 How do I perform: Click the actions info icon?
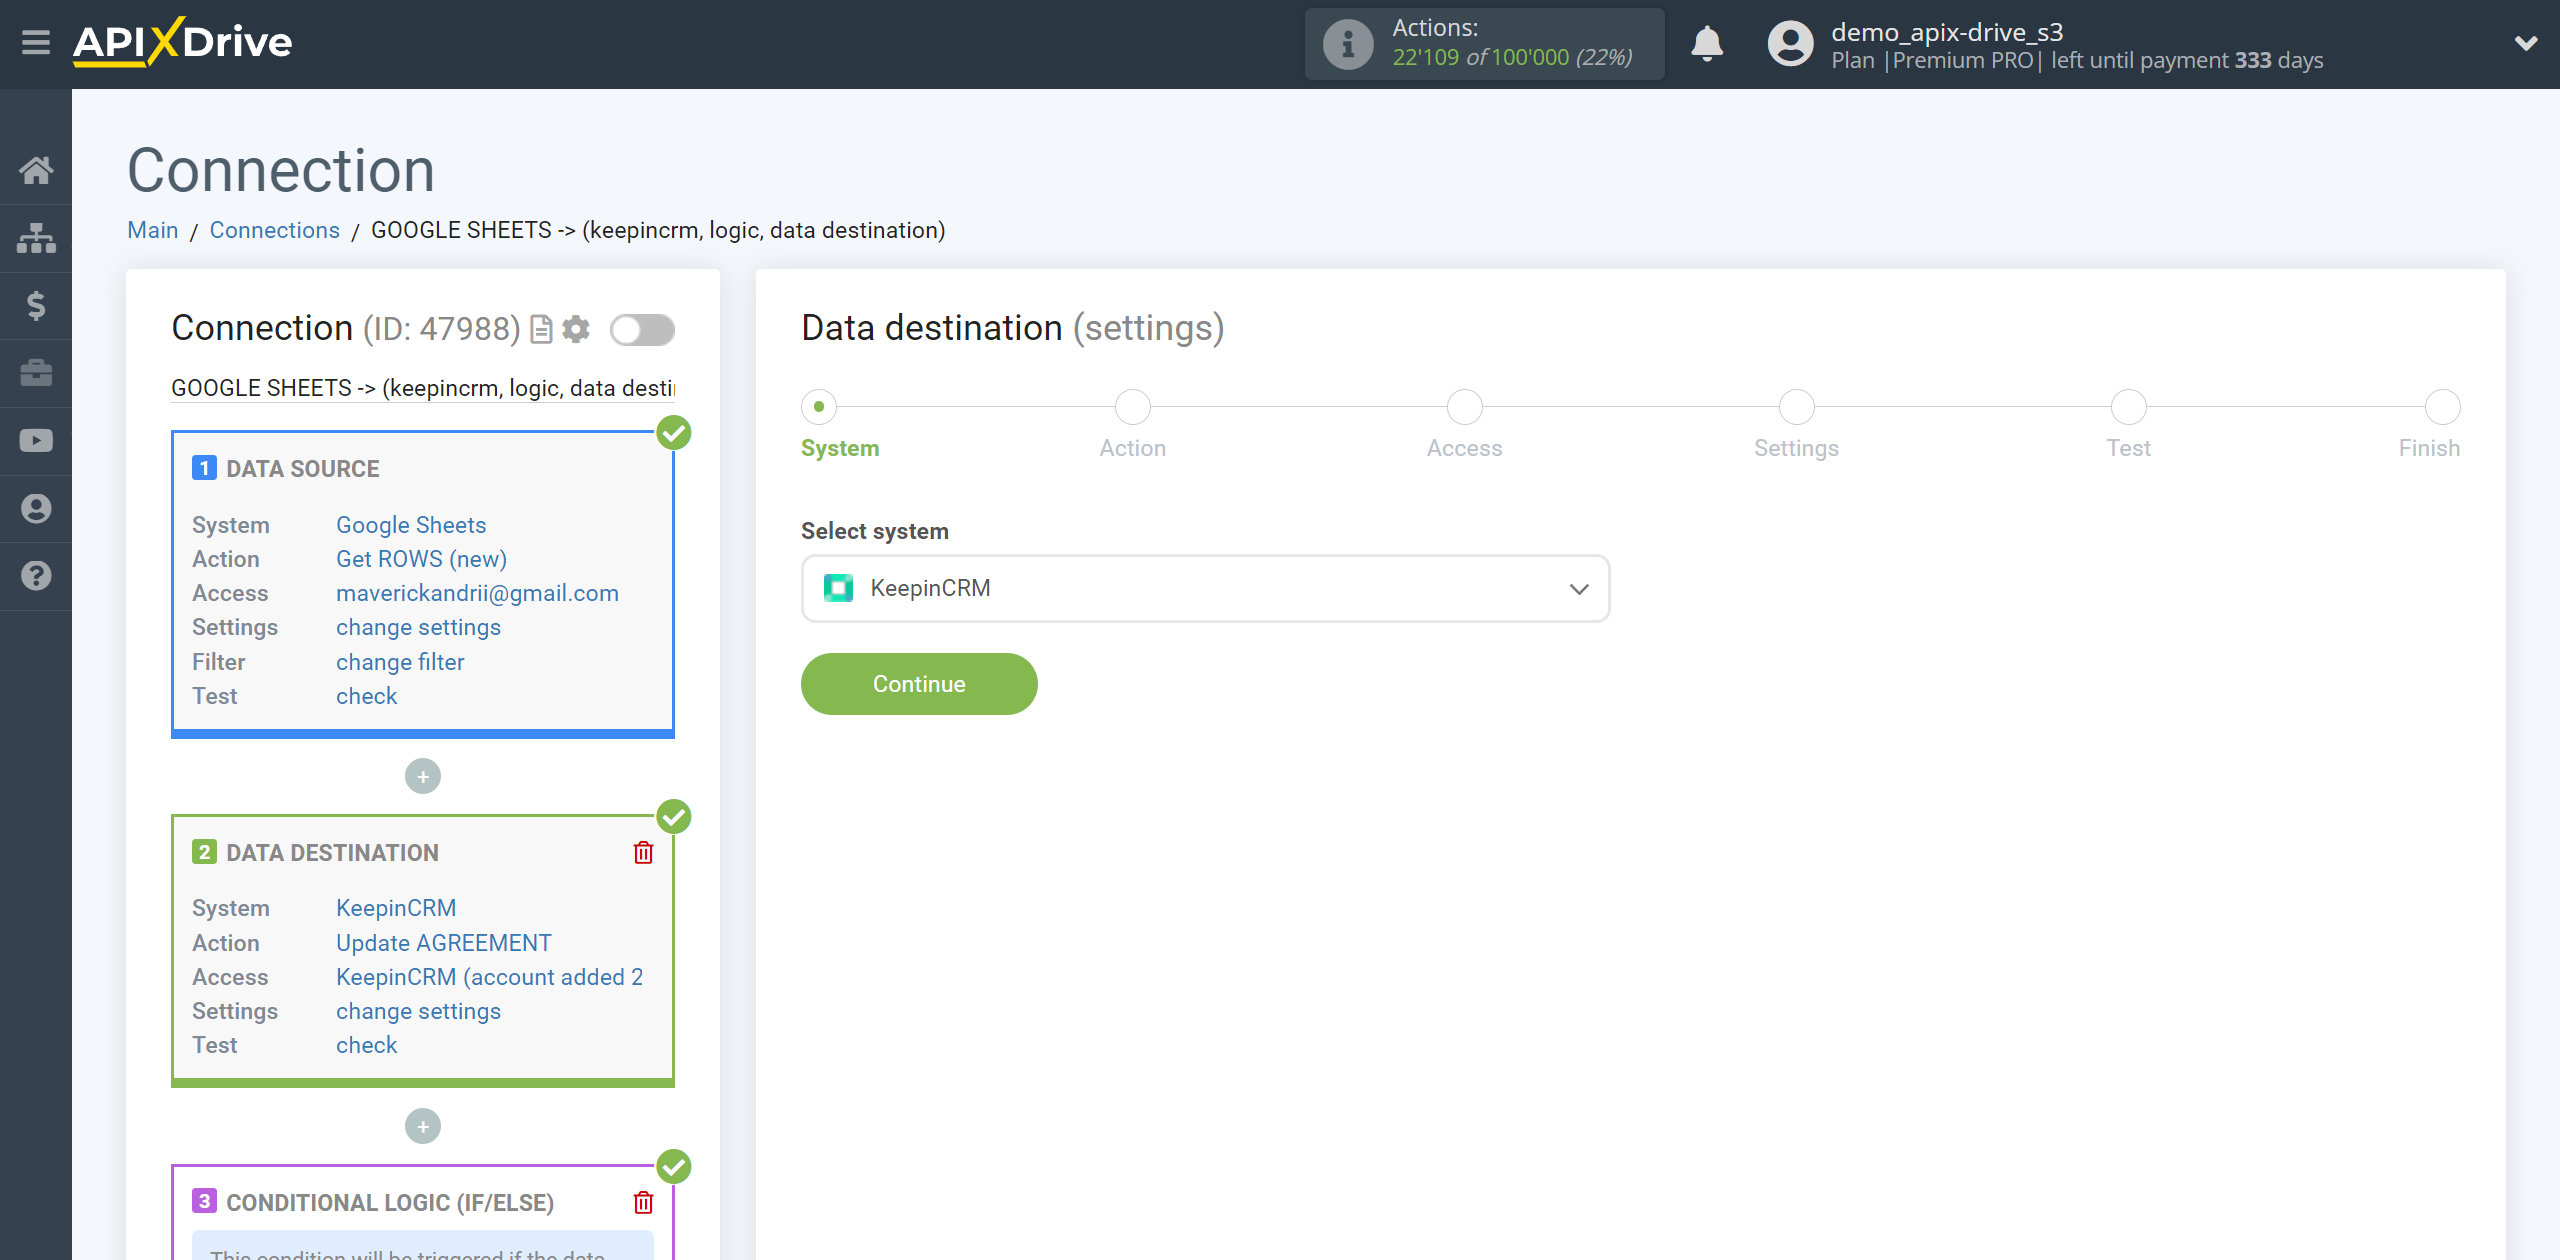click(x=1347, y=44)
